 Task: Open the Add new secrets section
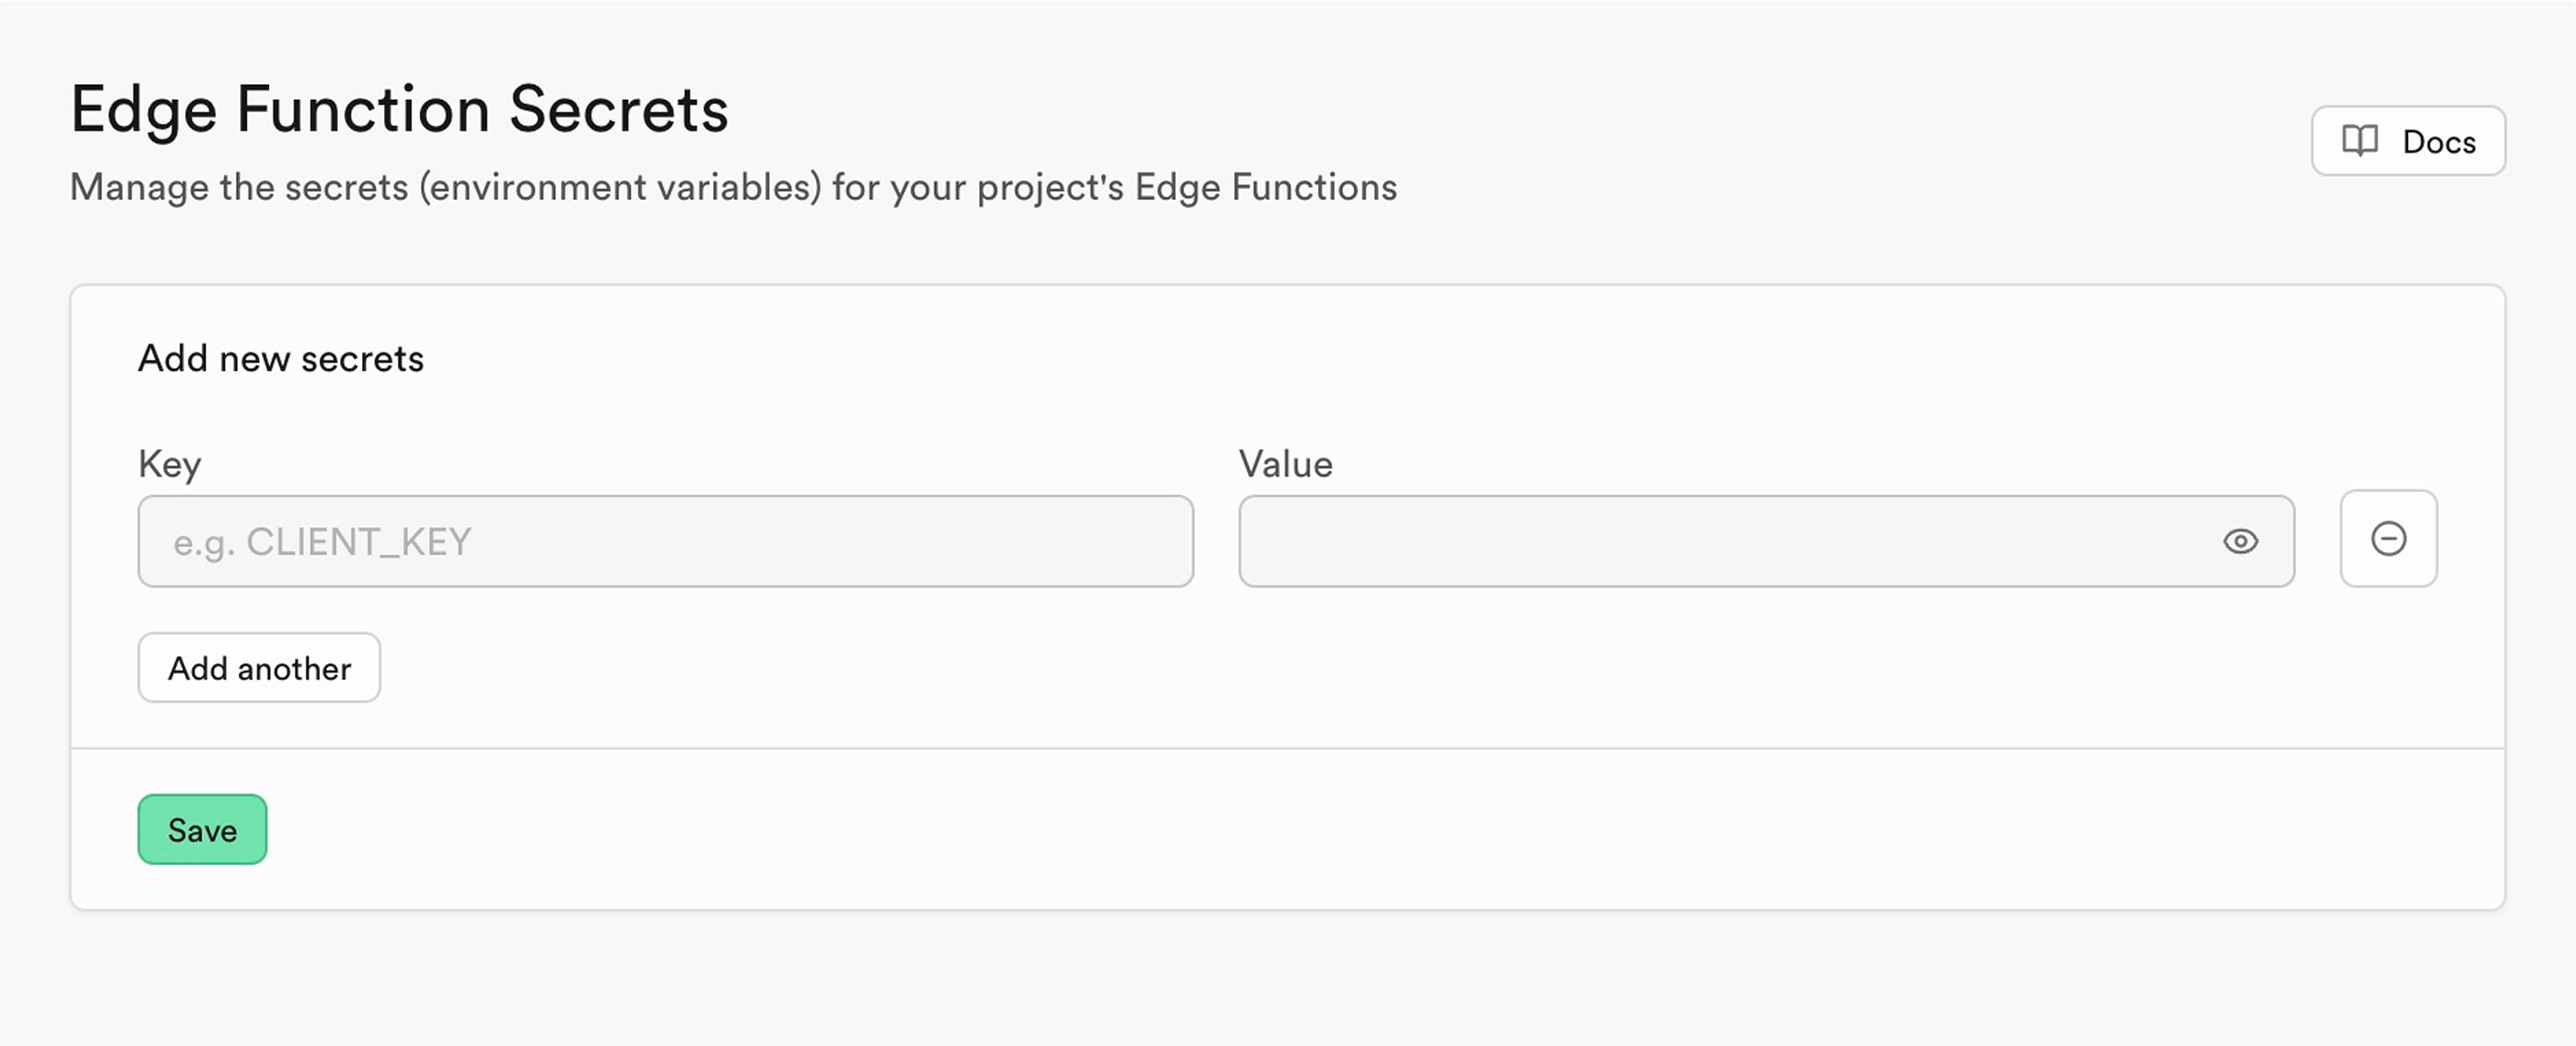pos(280,358)
